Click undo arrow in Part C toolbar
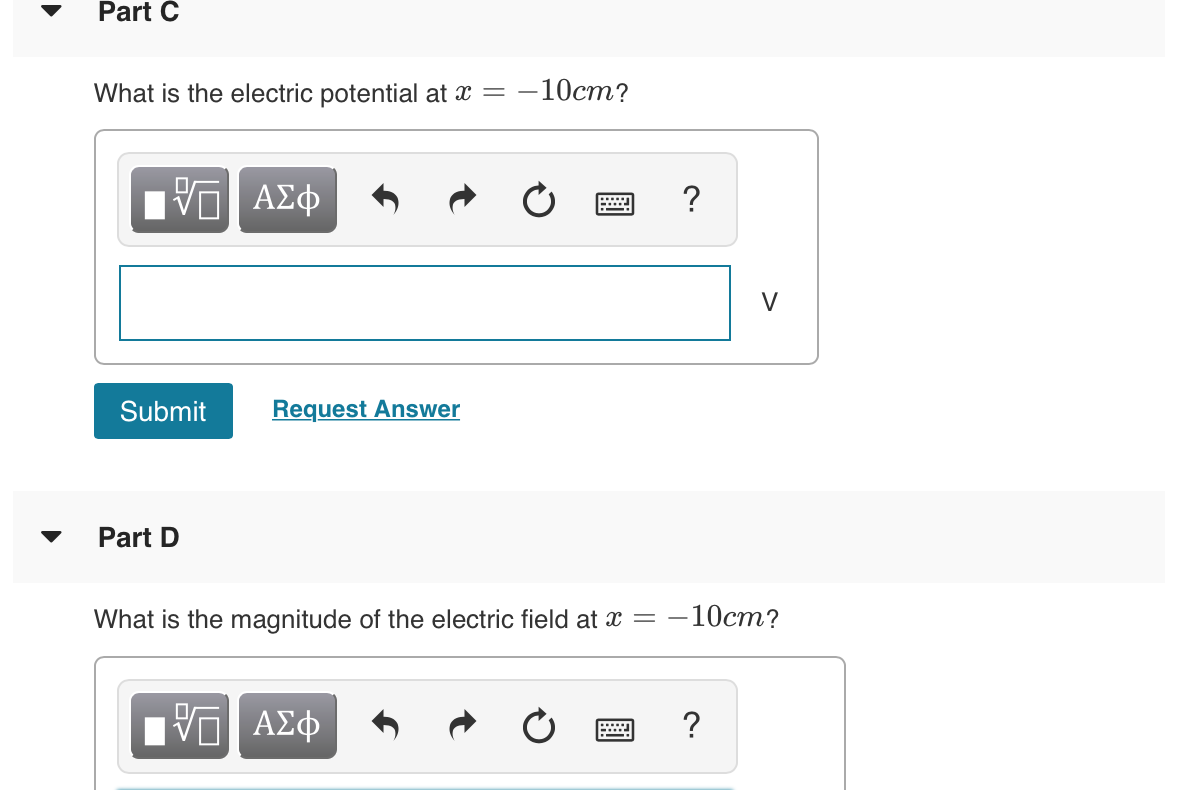 click(x=385, y=201)
